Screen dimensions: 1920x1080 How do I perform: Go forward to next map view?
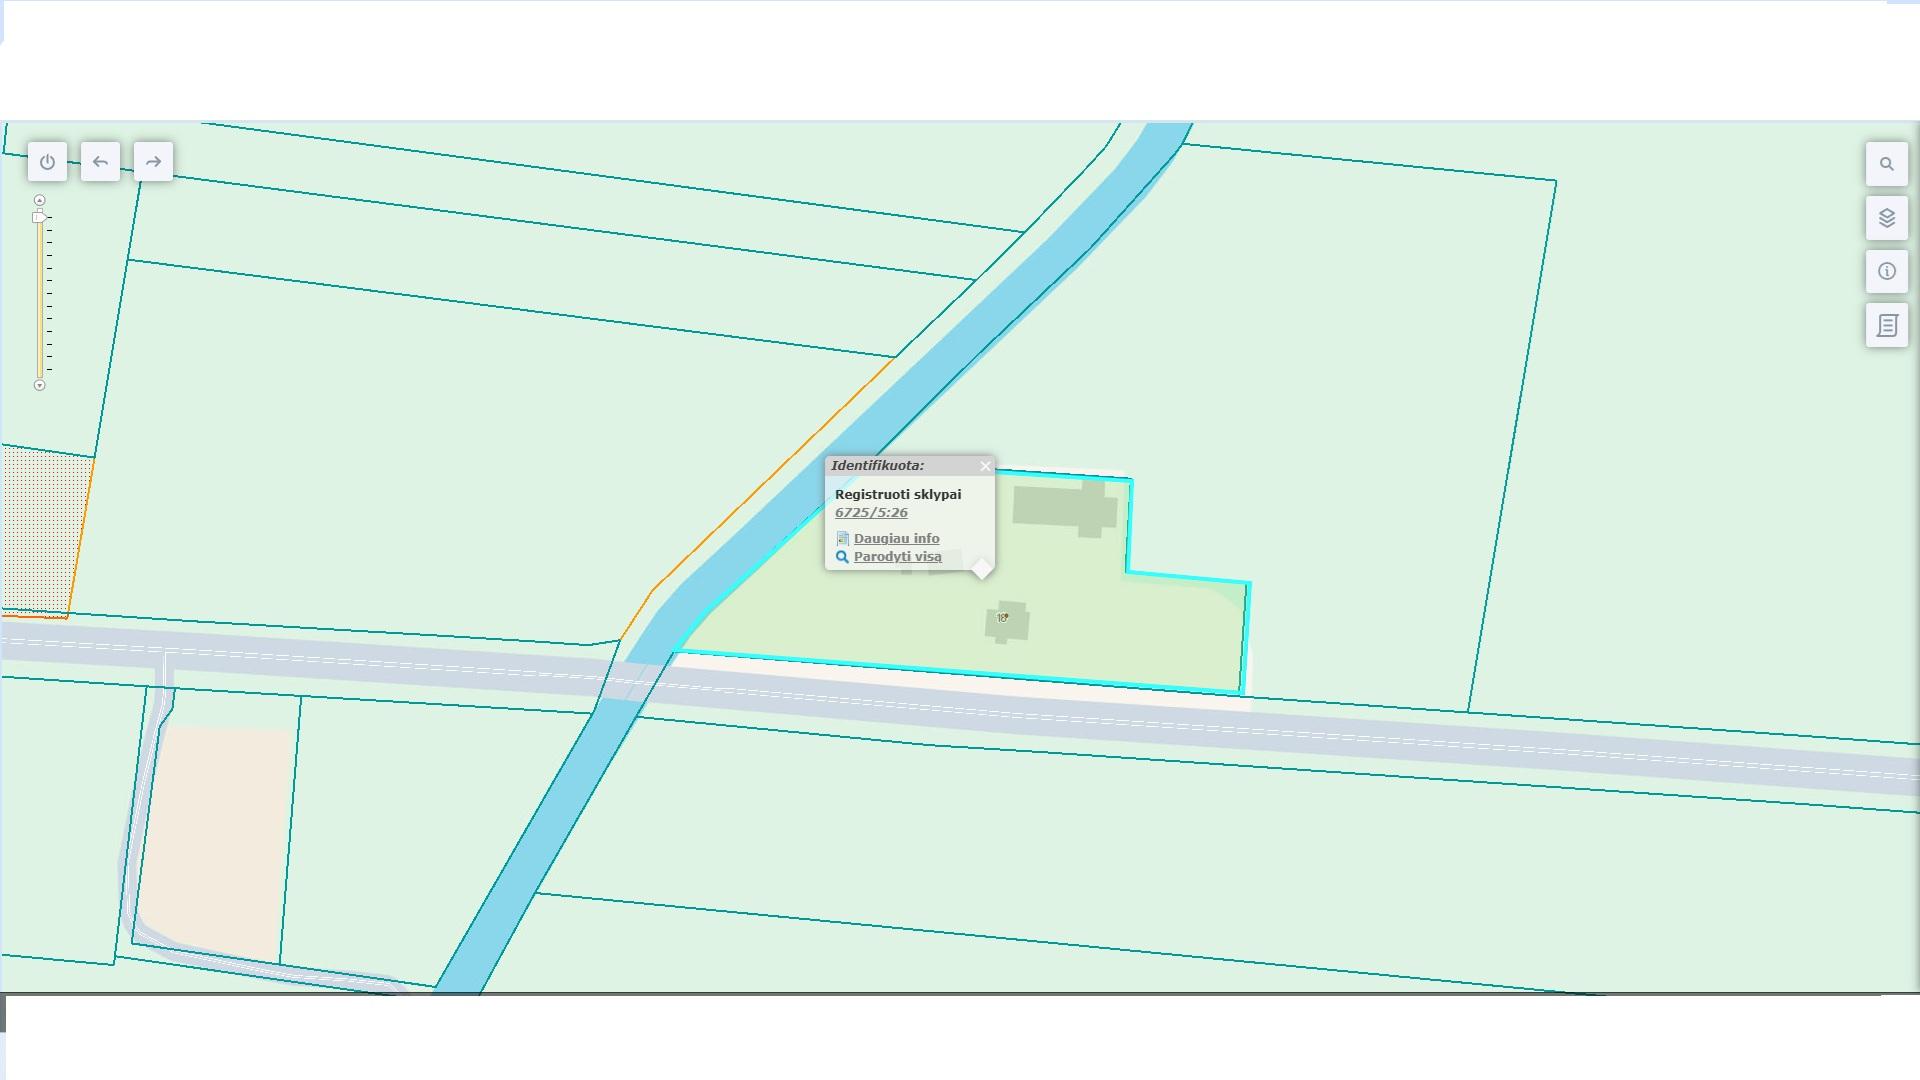[x=153, y=162]
